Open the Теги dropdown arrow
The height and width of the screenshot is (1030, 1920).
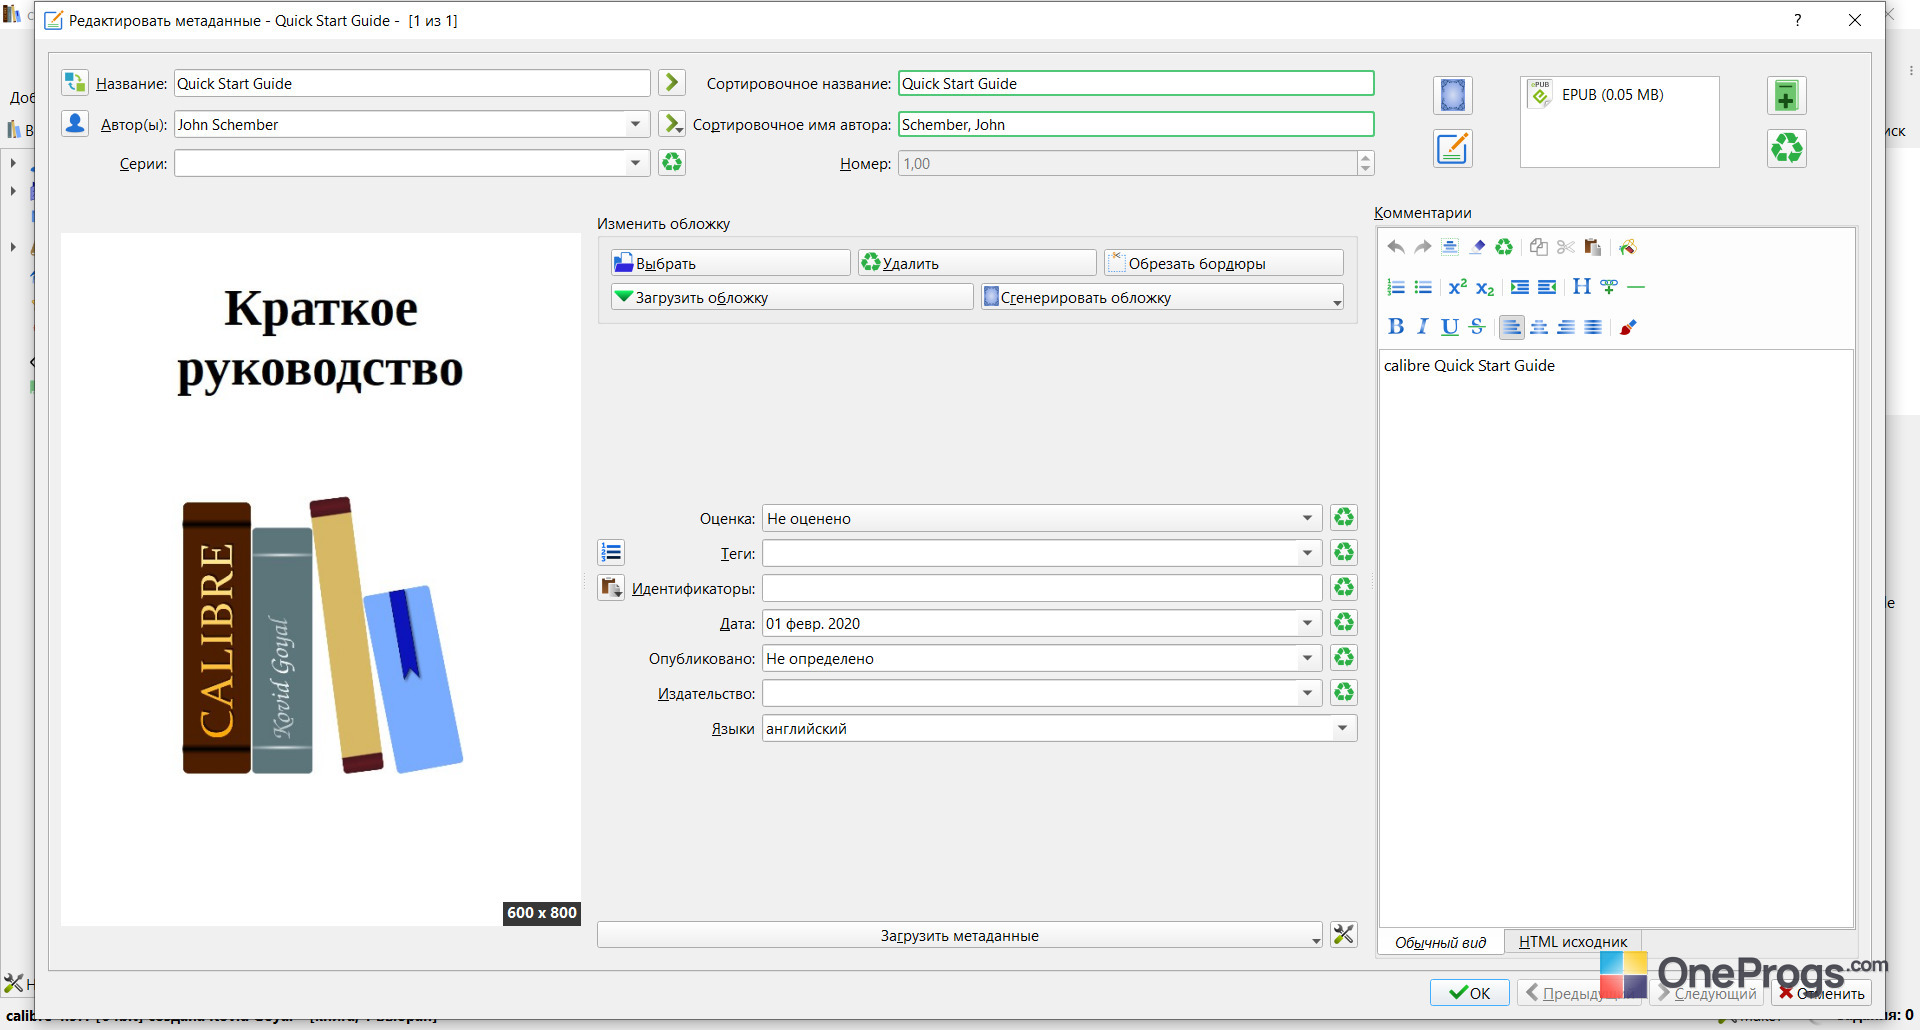pyautogui.click(x=1307, y=553)
